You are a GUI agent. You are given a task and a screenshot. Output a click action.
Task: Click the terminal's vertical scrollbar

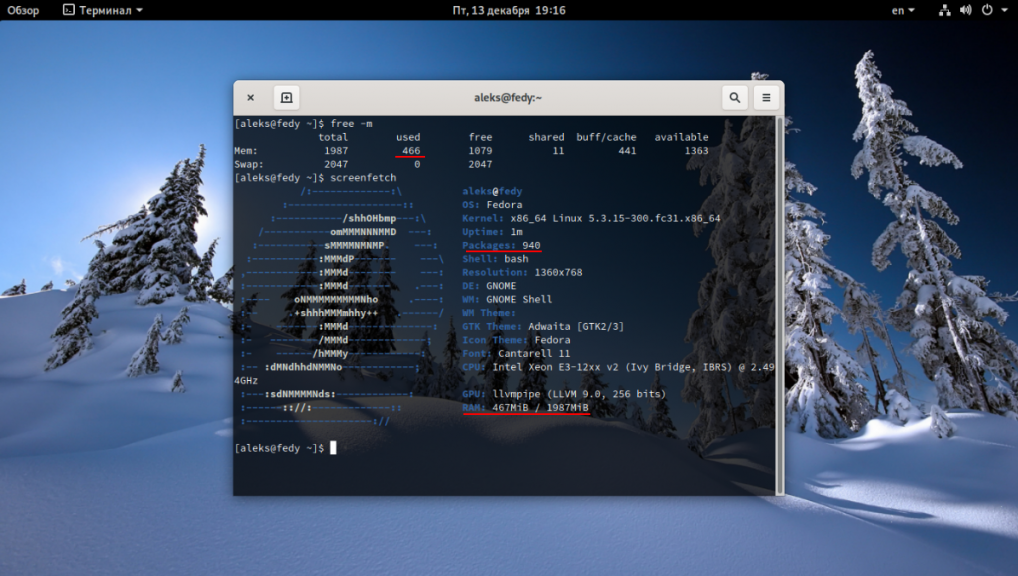tap(780, 300)
